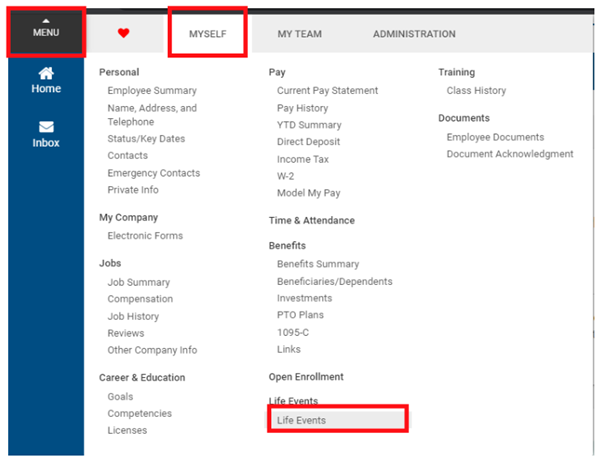The width and height of the screenshot is (600, 466).
Task: Switch to the MY TEAM tab
Action: coord(300,34)
